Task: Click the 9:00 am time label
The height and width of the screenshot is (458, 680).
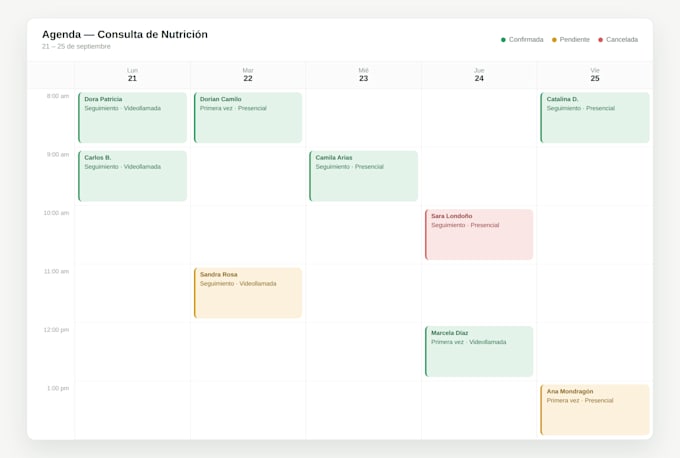Action: tap(58, 155)
